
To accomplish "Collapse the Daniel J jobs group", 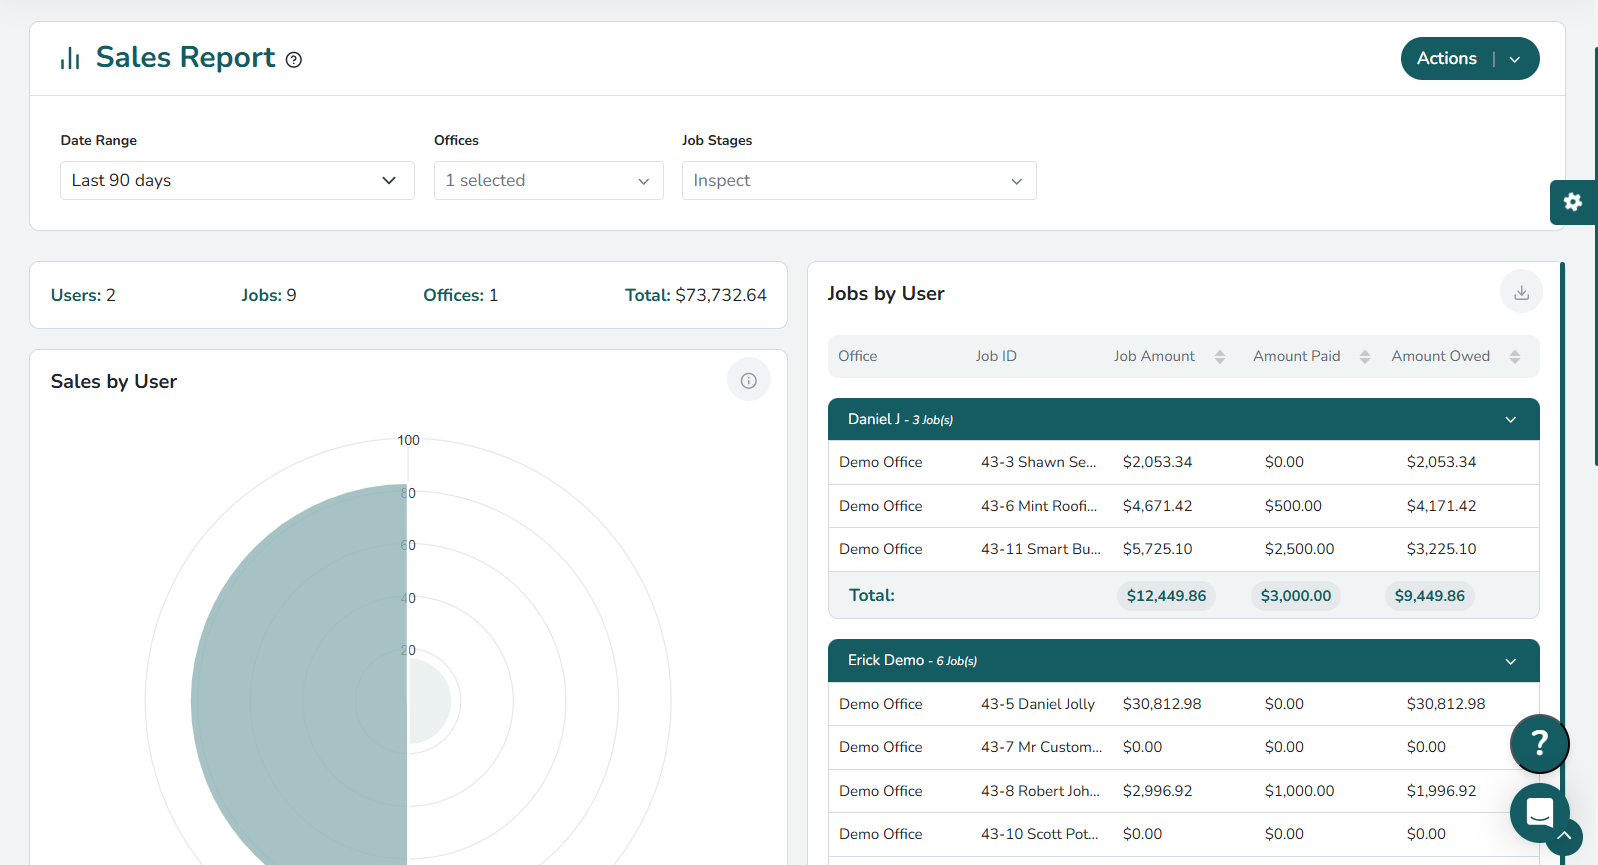I will [x=1510, y=420].
